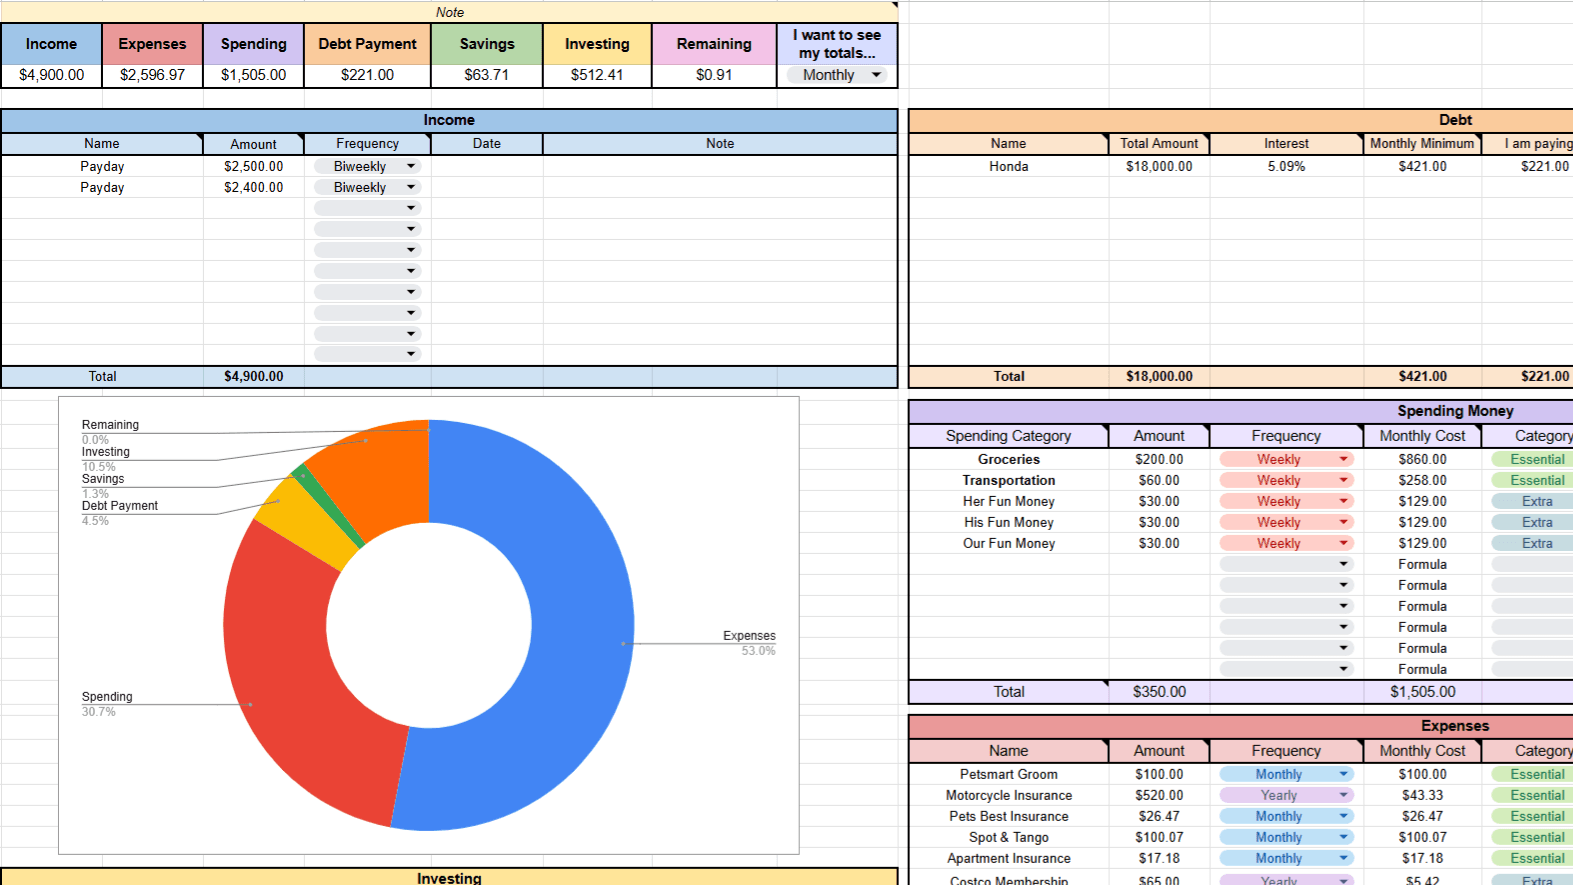Viewport: 1573px width, 885px height.
Task: Select the Monthly Minimum column header
Action: 1422,144
